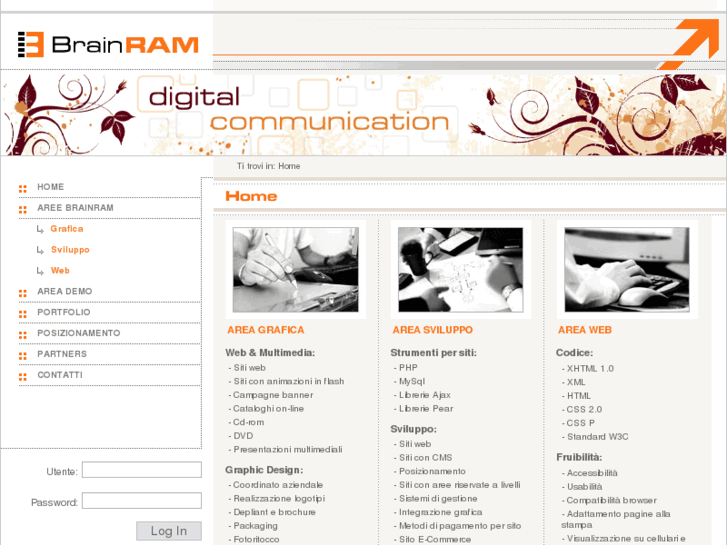The width and height of the screenshot is (727, 545).
Task: Click the 'Cataloghi on-line' list item
Action: (x=266, y=409)
